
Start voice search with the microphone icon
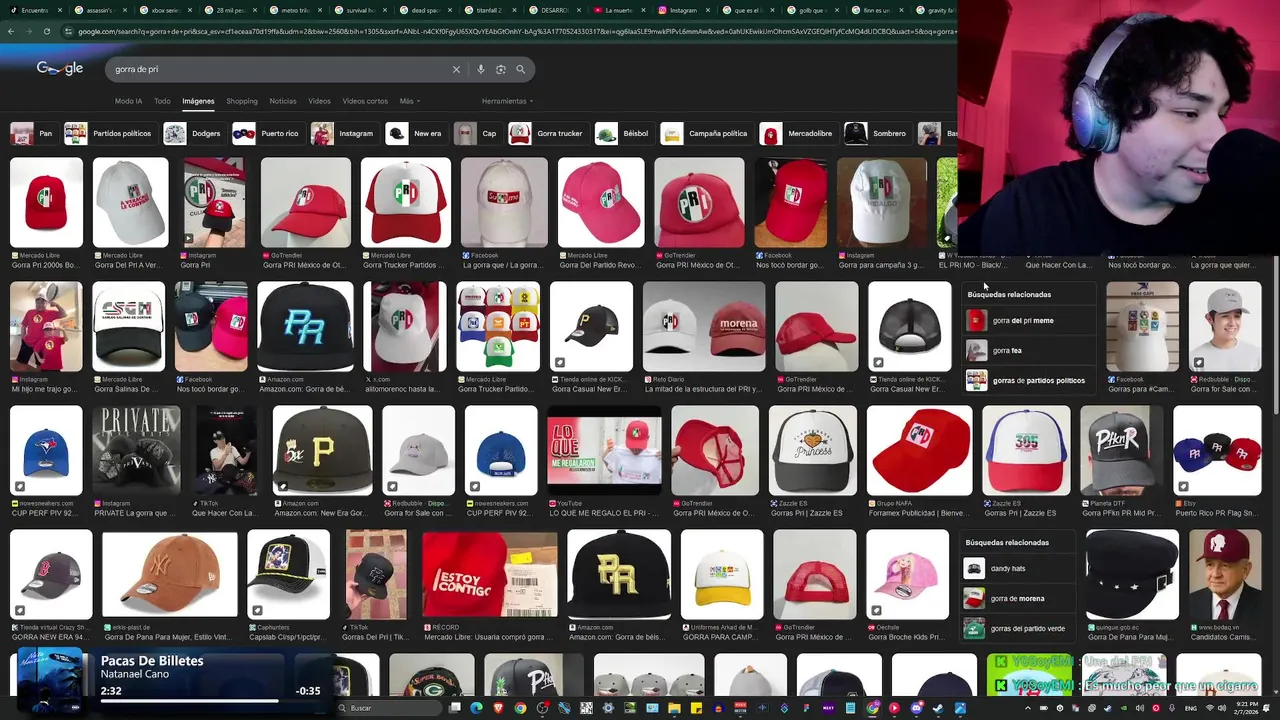click(x=481, y=69)
